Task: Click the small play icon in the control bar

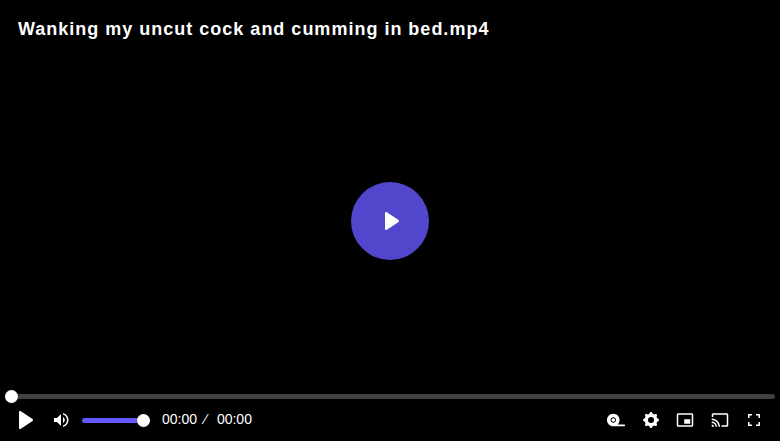Action: point(25,420)
